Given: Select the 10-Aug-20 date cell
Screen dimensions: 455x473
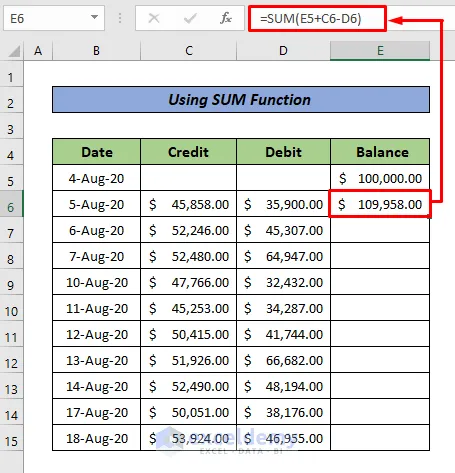Looking at the screenshot, I should click(x=97, y=282).
